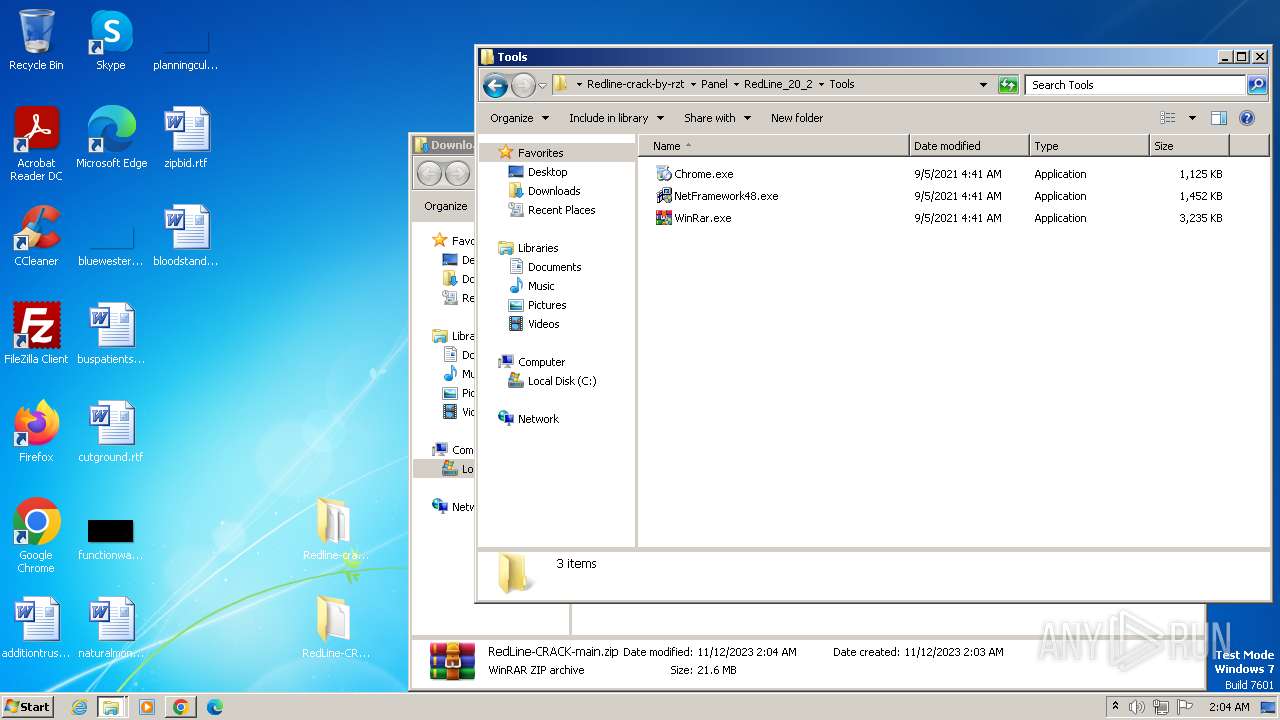Screen dimensions: 1280x720
Task: Click the Windows Explorer taskbar button
Action: (x=111, y=707)
